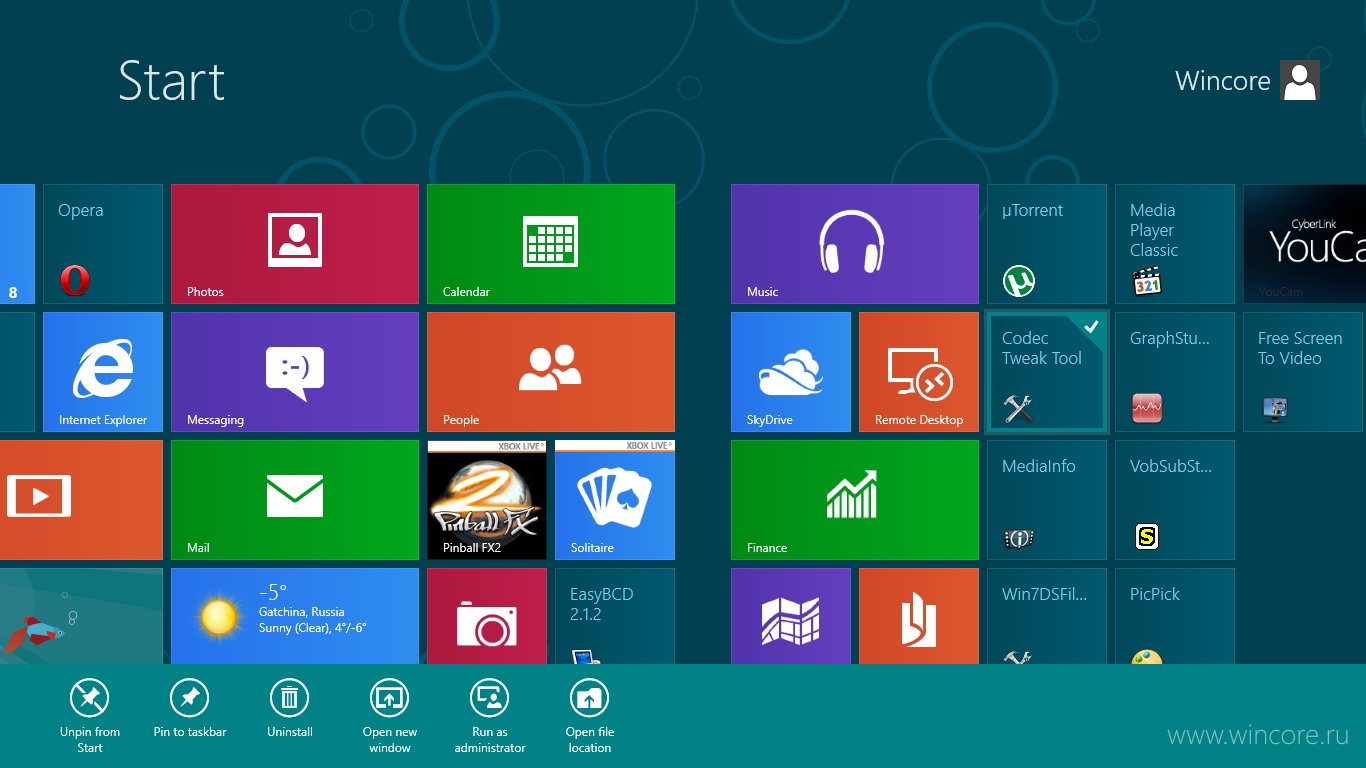This screenshot has width=1366, height=768.
Task: Open the Win7DSFilterTweaker tile
Action: pyautogui.click(x=1047, y=616)
